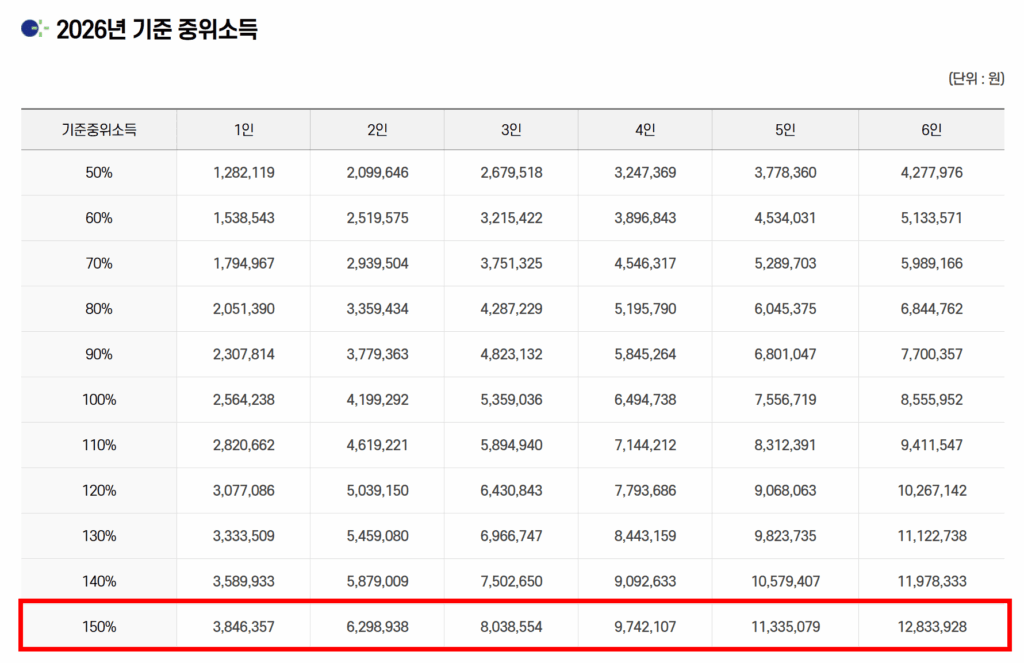Select the 50% row label
This screenshot has height=663, width=1024.
coord(99,172)
